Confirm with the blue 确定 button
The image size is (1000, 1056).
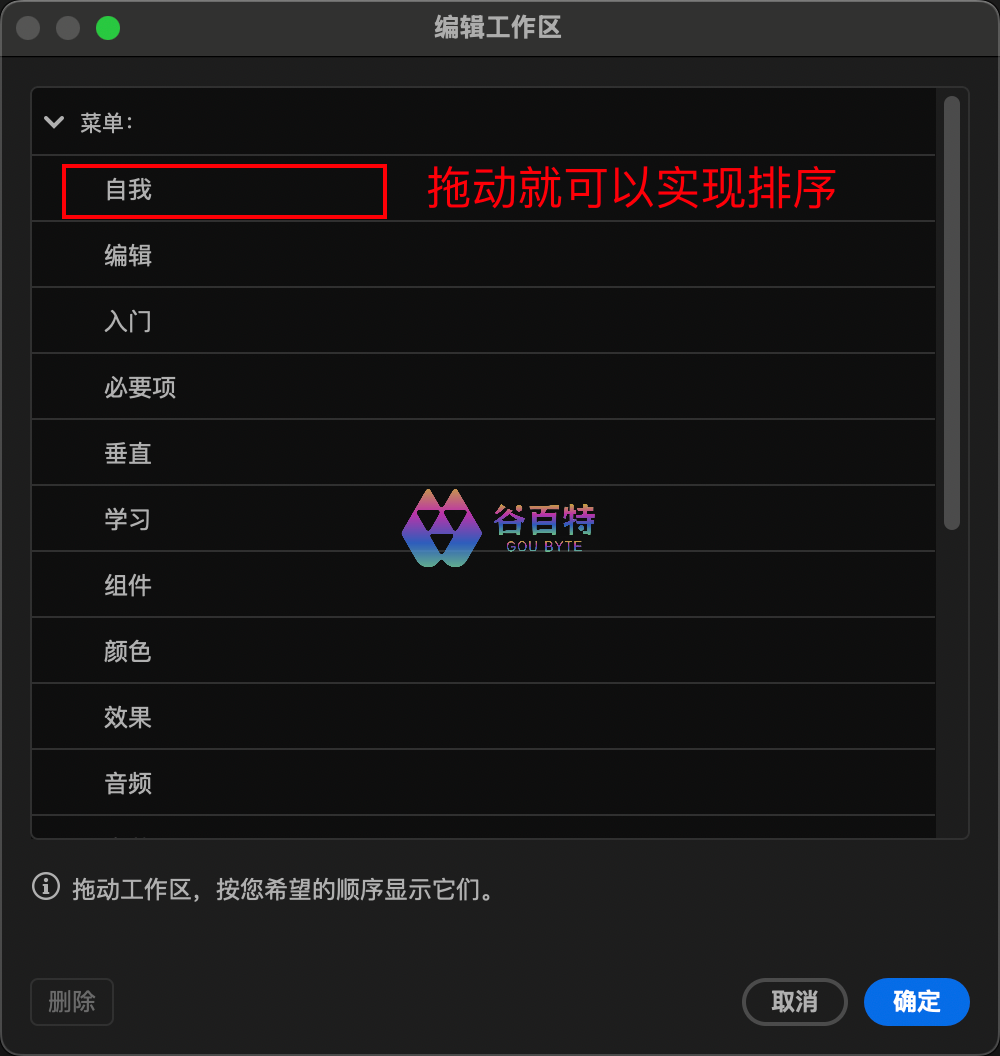point(916,1001)
